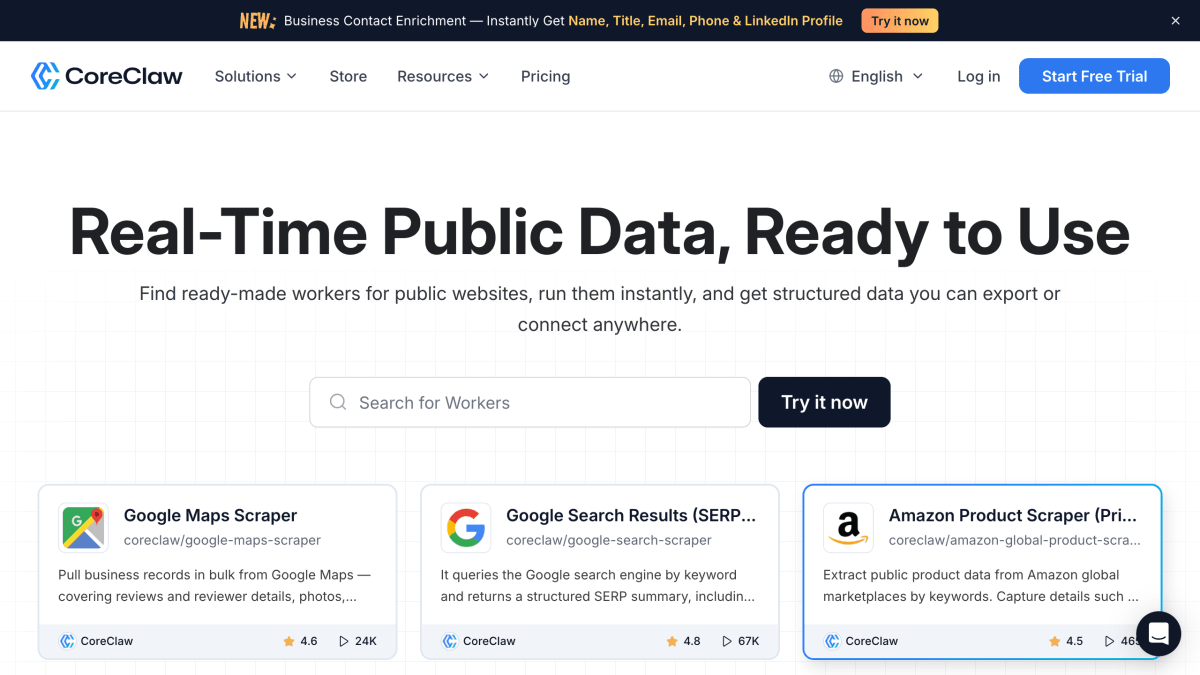Click coreclaw/amazon-global-product-scra... path text
Viewport: 1200px width, 675px height.
tap(1014, 540)
